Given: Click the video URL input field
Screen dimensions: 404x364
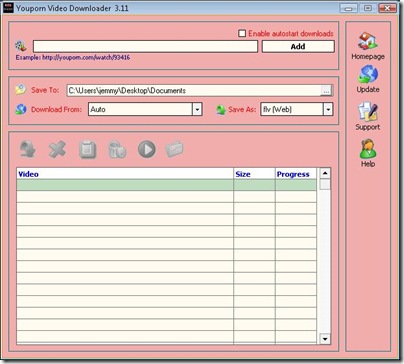Looking at the screenshot, I should tap(145, 47).
